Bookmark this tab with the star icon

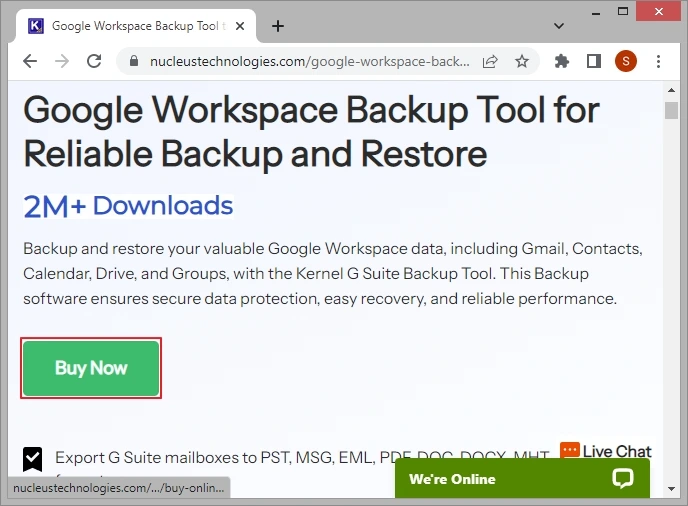click(522, 61)
